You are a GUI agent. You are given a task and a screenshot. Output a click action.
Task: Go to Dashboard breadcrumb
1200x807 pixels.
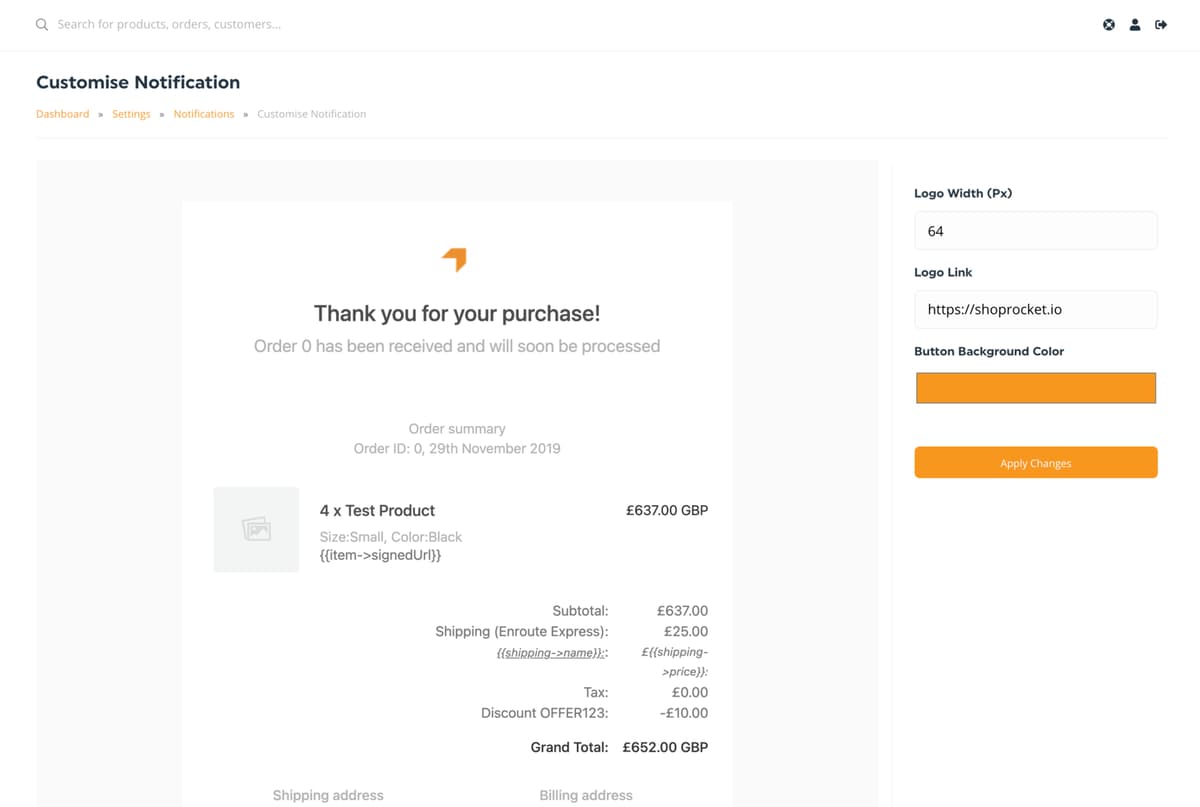coord(62,114)
